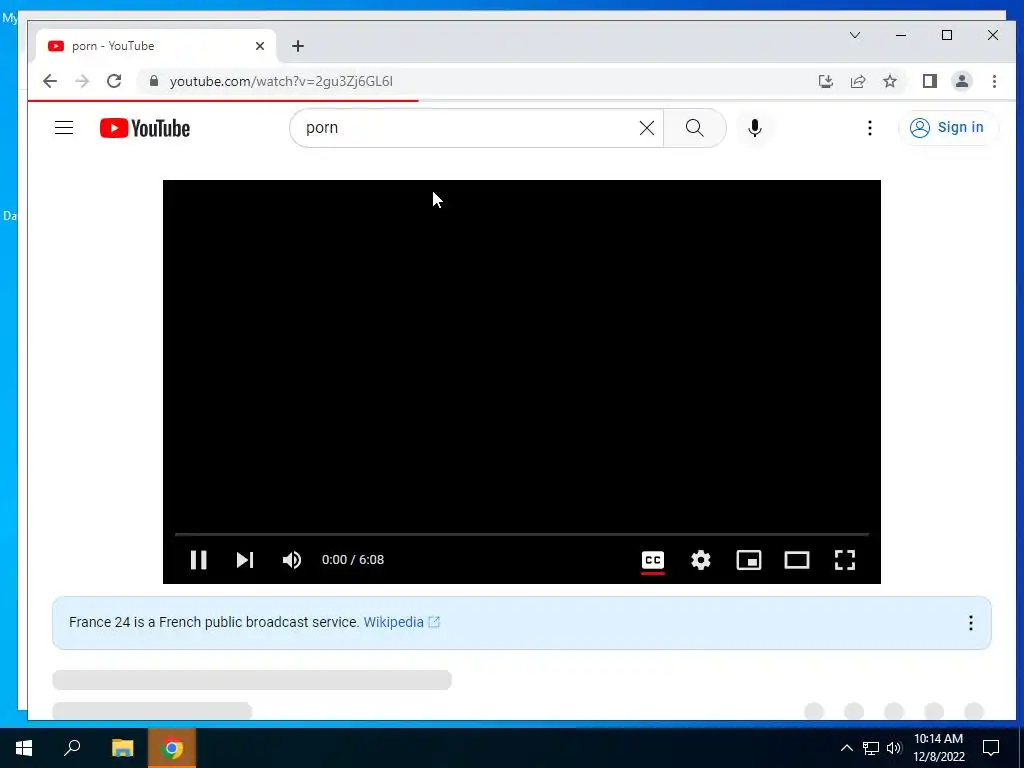Clear the search box text
The height and width of the screenshot is (768, 1024).
pos(647,128)
